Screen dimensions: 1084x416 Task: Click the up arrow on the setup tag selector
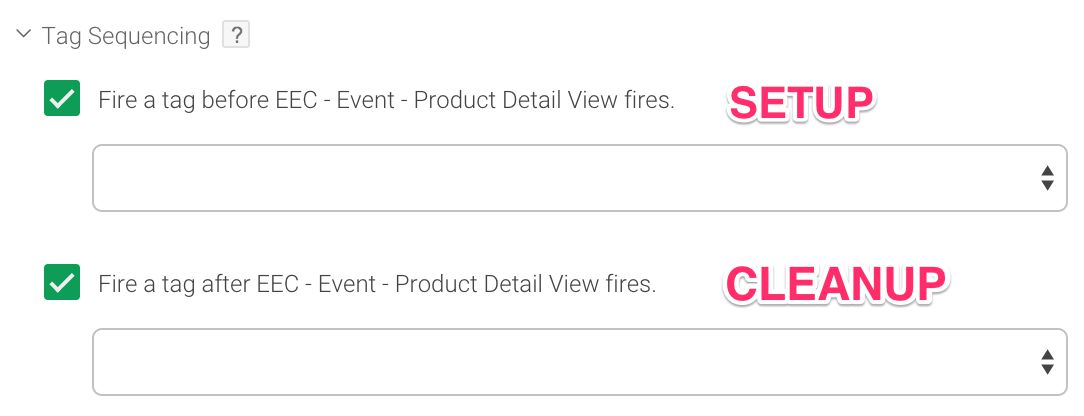point(1047,171)
